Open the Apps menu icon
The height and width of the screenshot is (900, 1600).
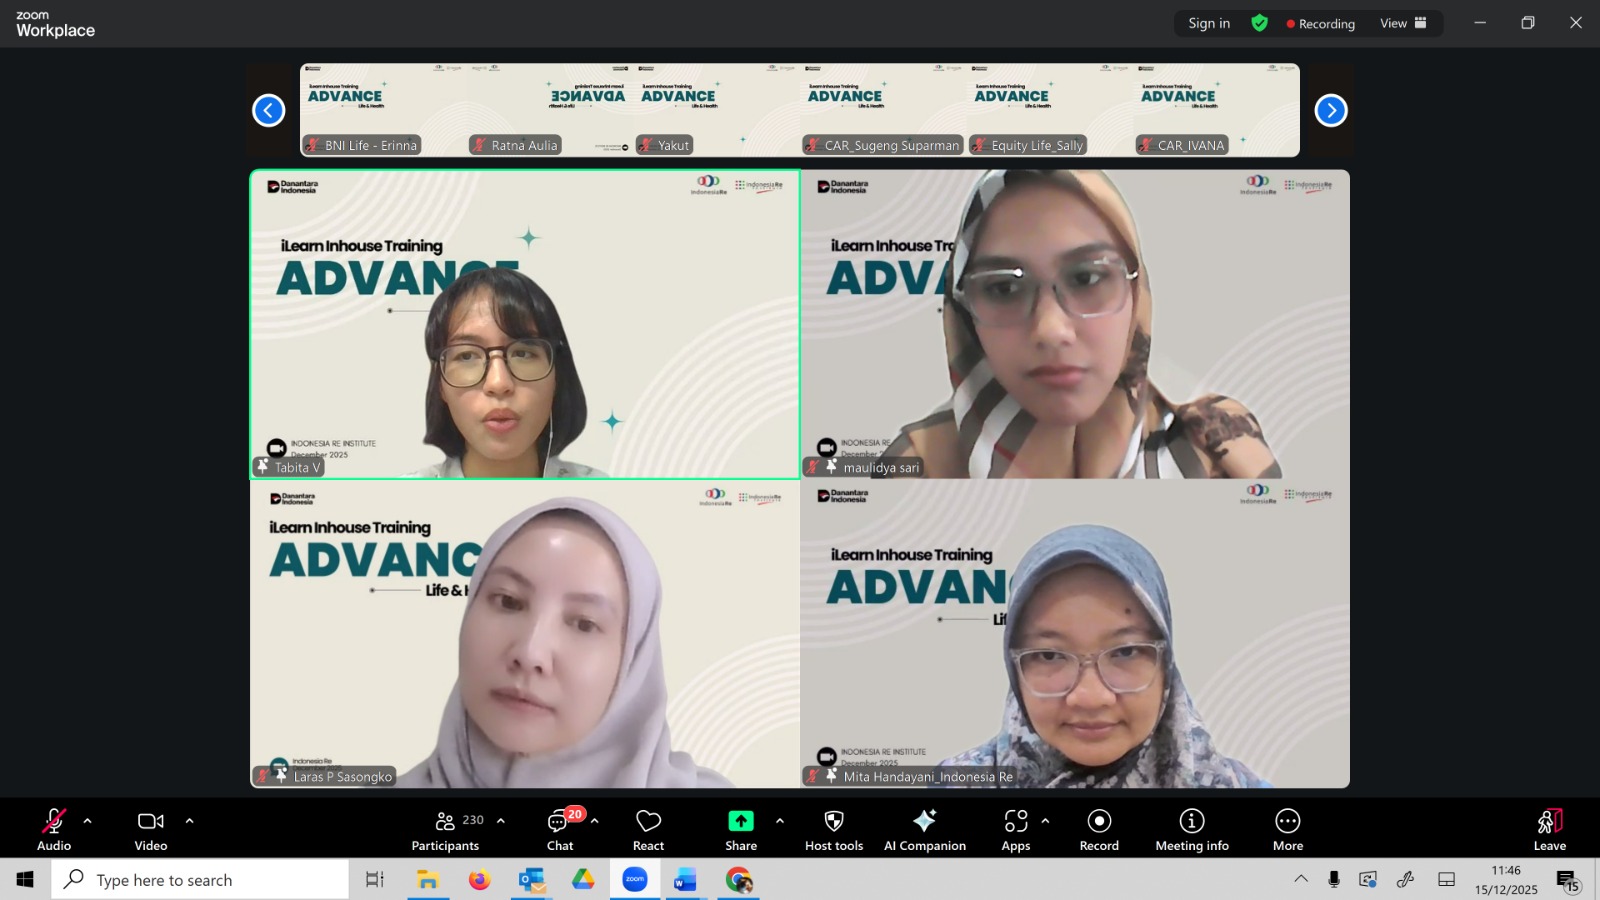pos(1016,829)
